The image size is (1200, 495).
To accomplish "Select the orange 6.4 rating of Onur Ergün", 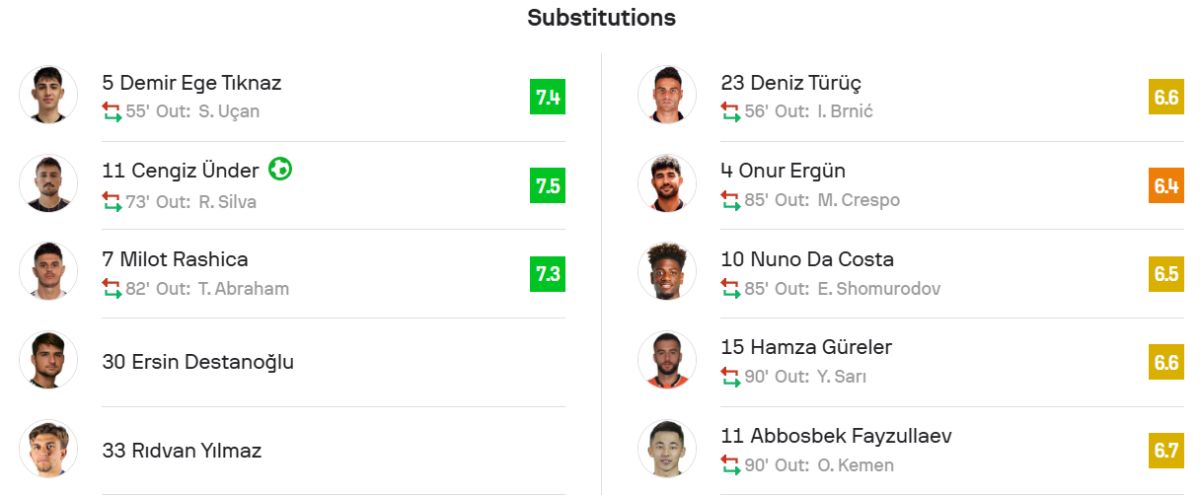I will 1167,185.
